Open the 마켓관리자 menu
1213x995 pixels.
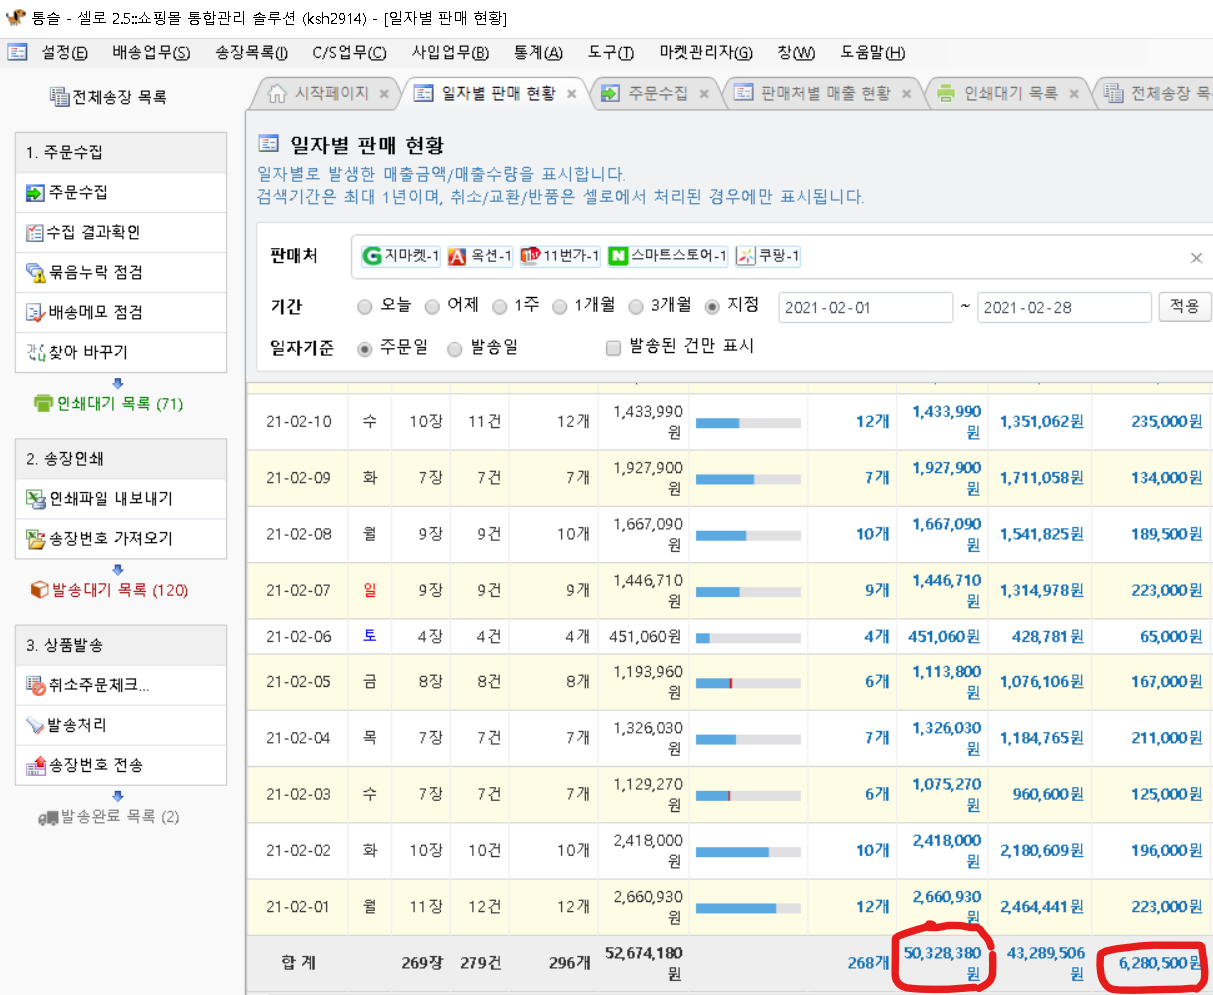click(x=705, y=52)
